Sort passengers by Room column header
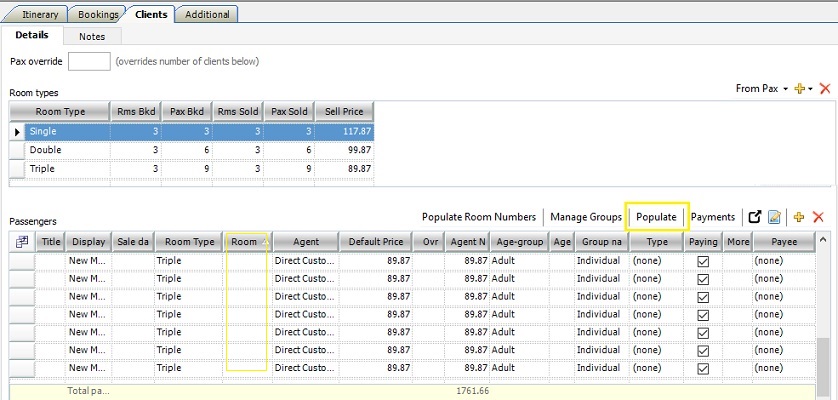Image resolution: width=838 pixels, height=400 pixels. [x=246, y=242]
